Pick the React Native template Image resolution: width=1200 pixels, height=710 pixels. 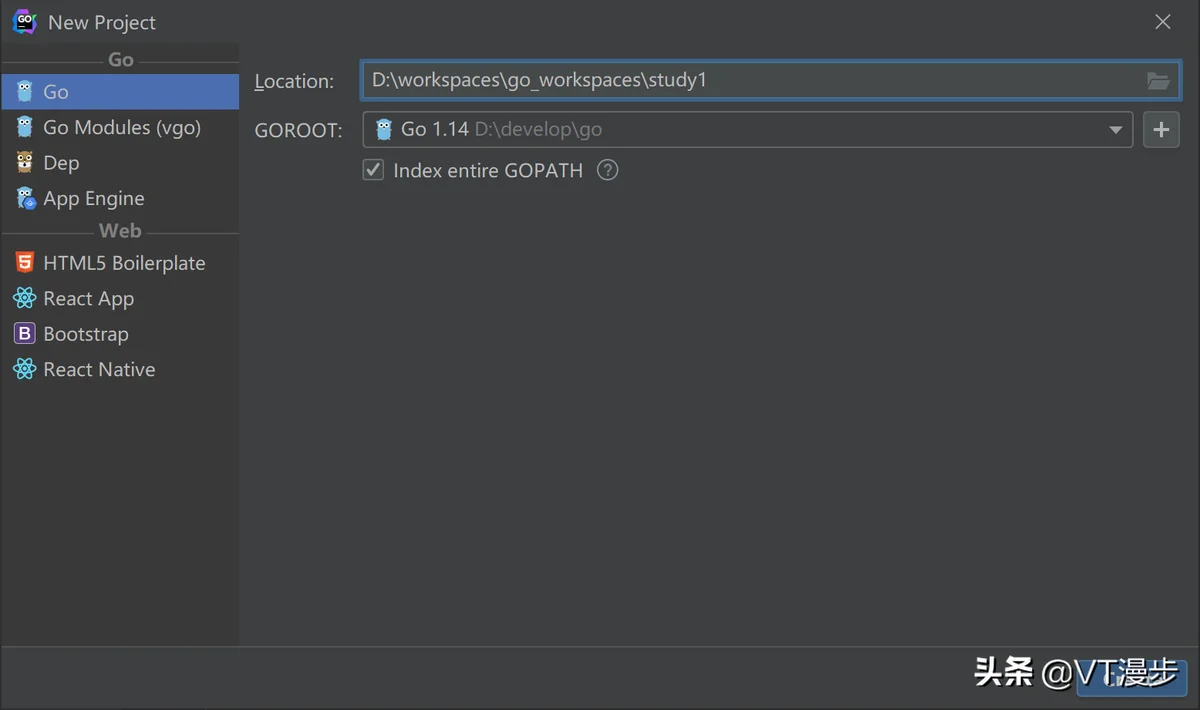tap(120, 369)
